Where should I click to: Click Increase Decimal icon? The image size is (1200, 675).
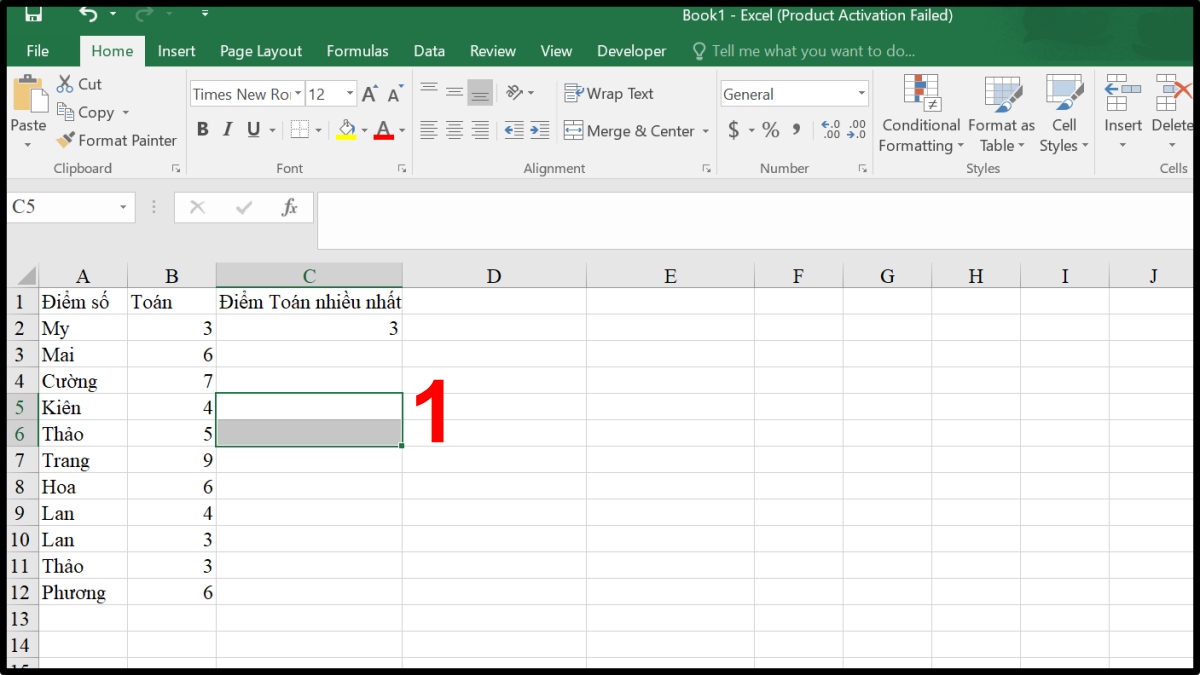click(x=830, y=130)
